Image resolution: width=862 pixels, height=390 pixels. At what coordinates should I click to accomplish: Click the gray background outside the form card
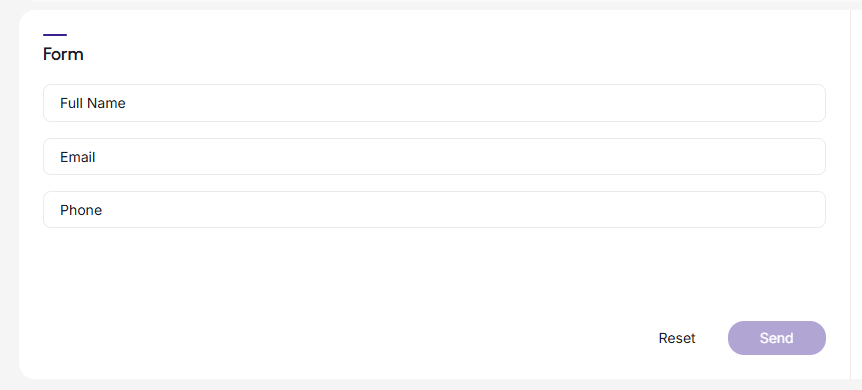coord(9,220)
